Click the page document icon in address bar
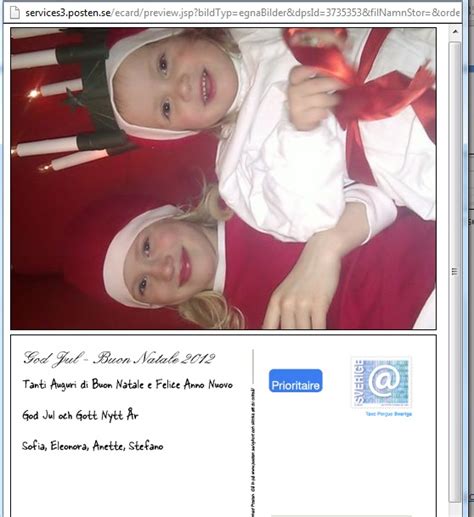 click(14, 12)
